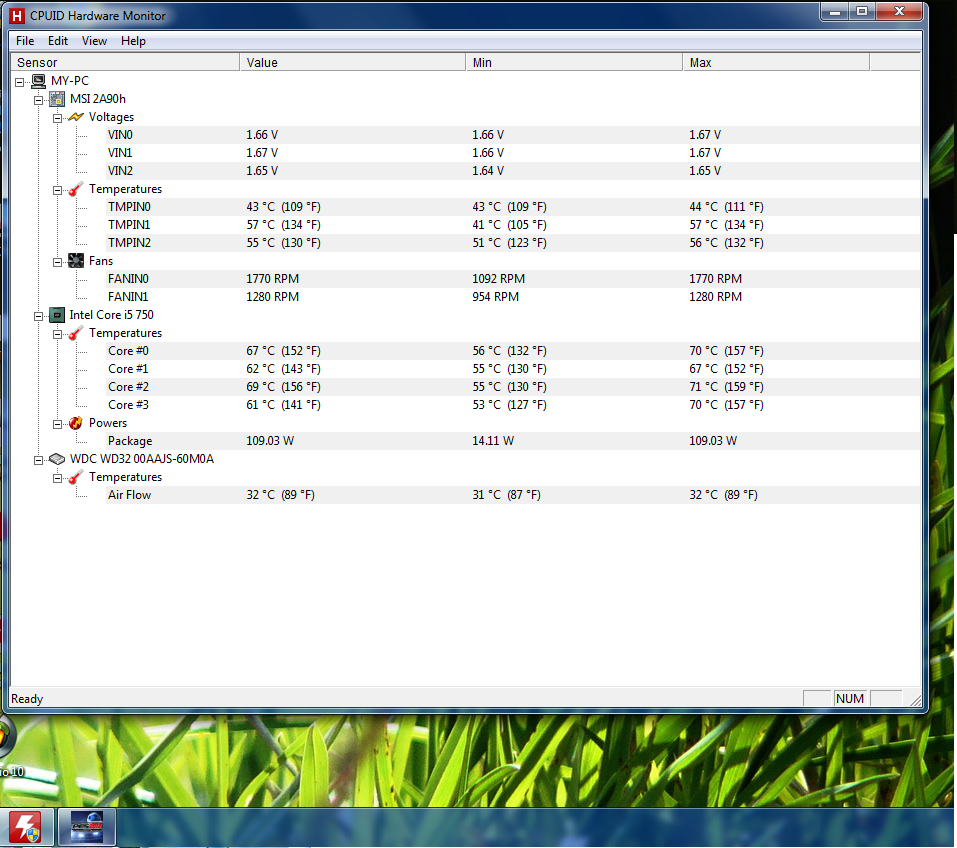
Task: Collapse the Powers node
Action: coord(57,424)
